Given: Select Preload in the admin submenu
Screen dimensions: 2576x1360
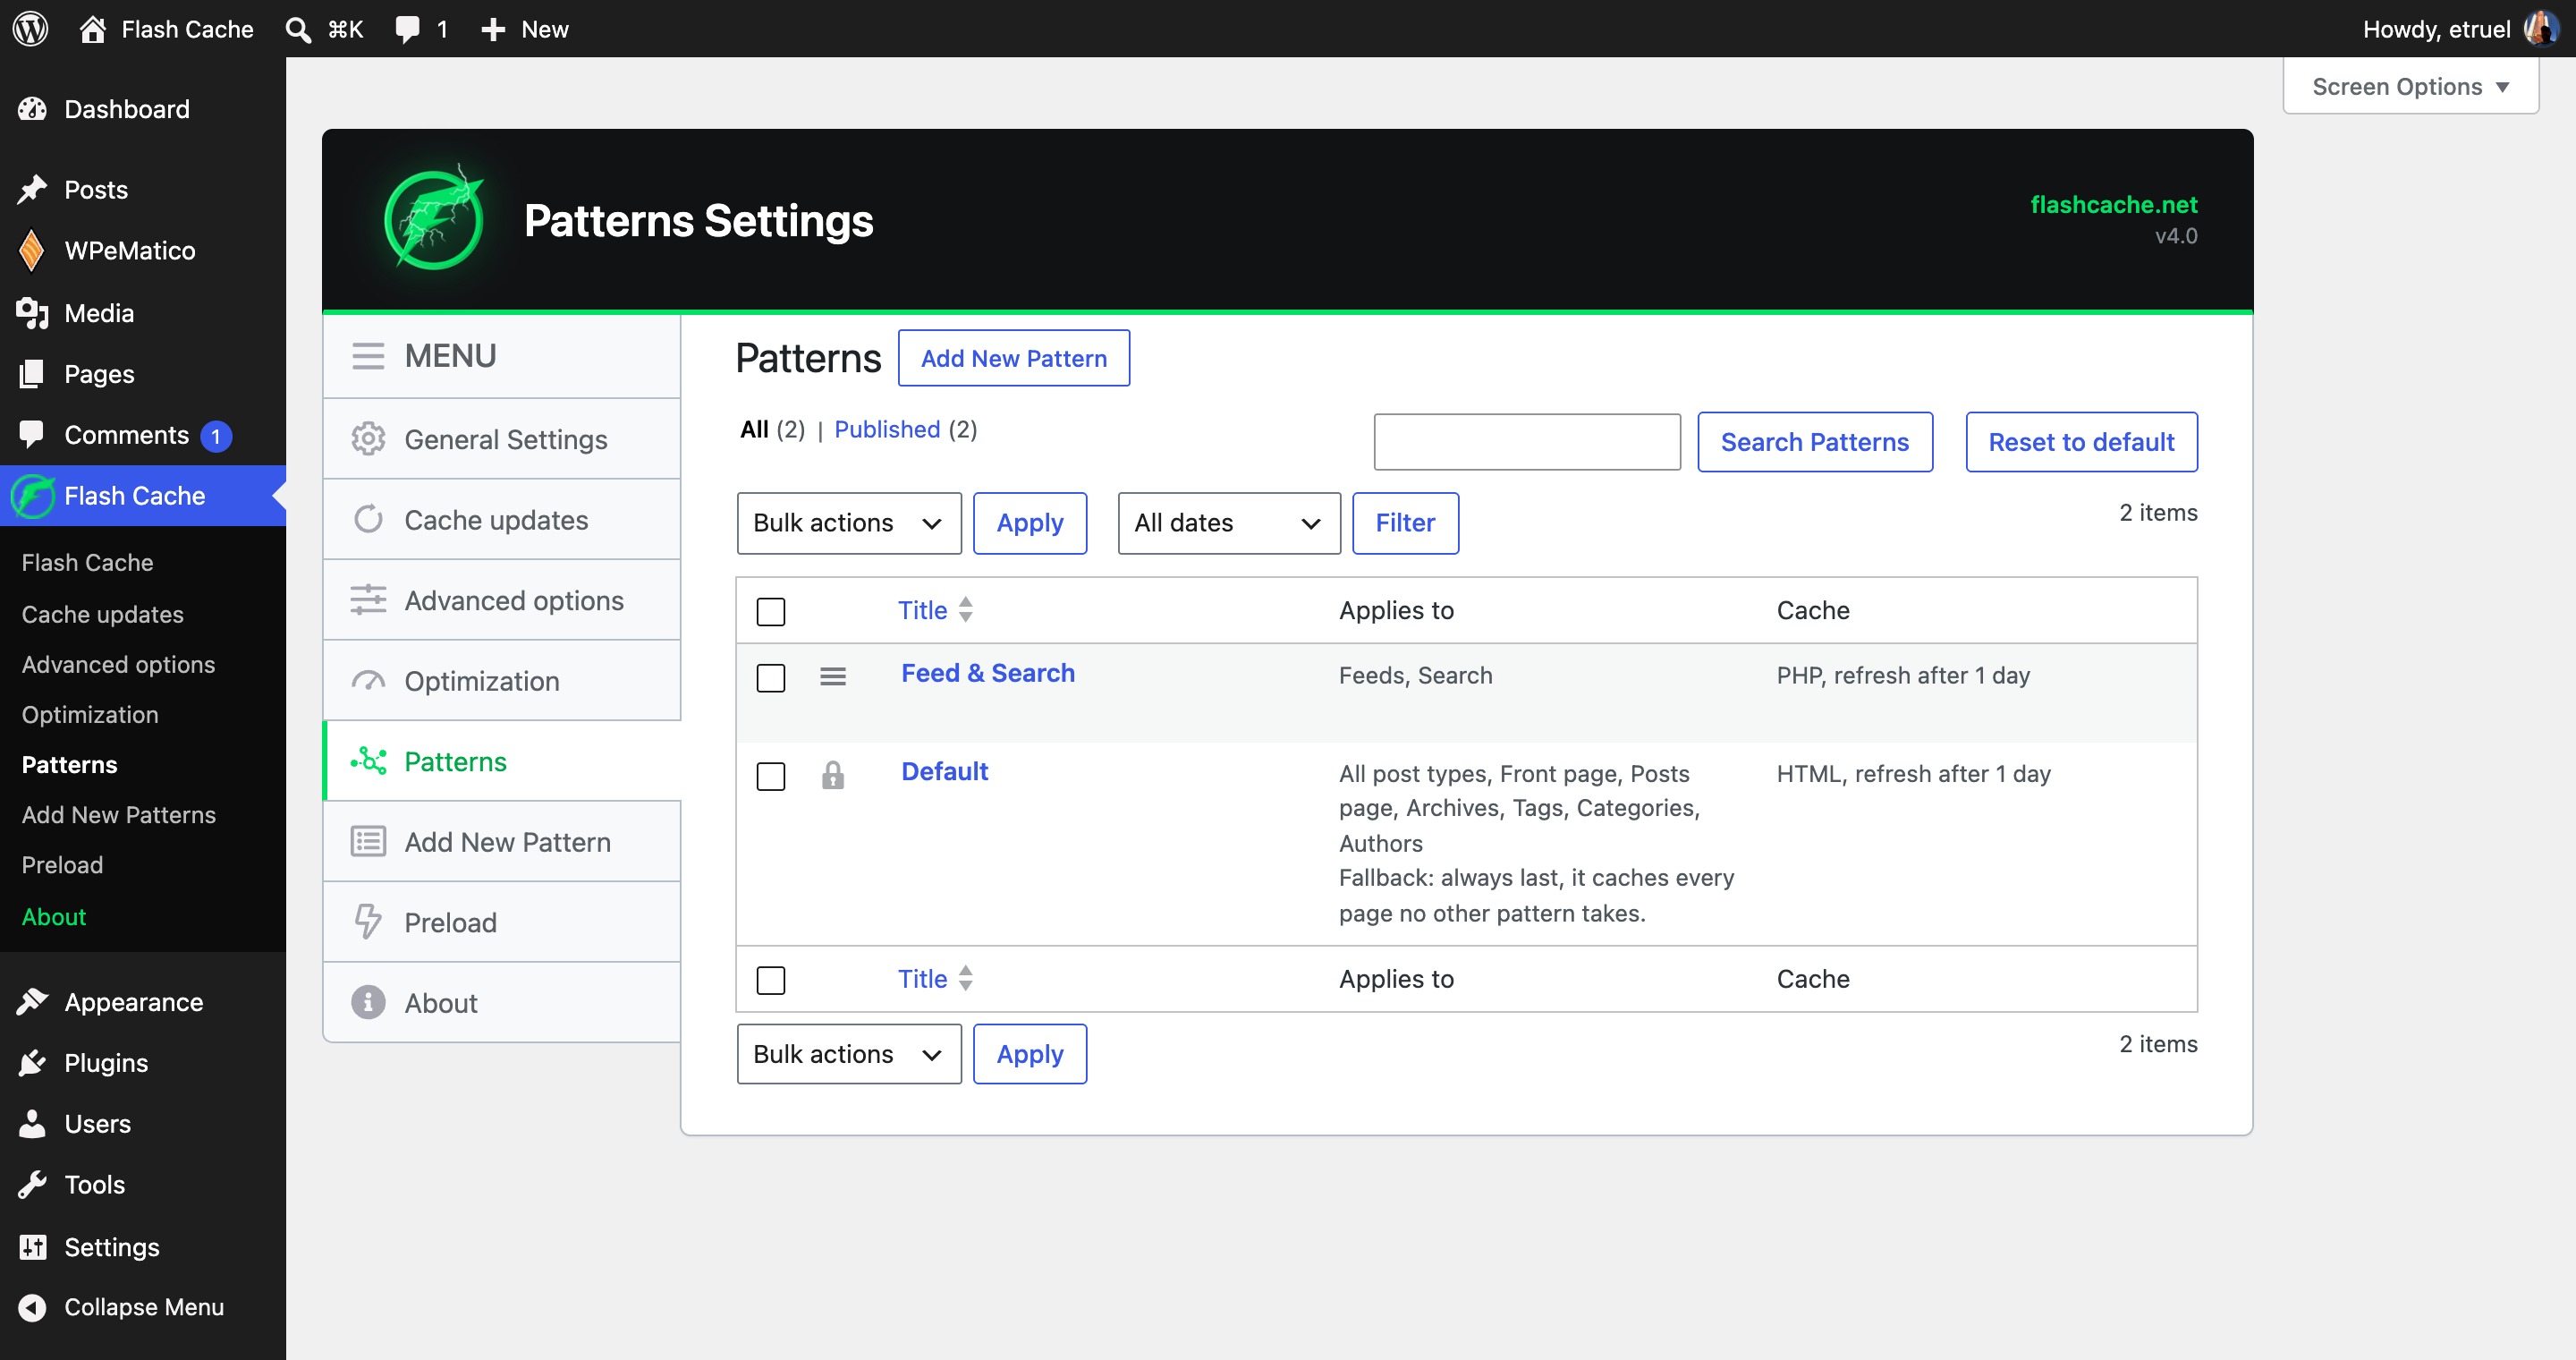Looking at the screenshot, I should [62, 865].
